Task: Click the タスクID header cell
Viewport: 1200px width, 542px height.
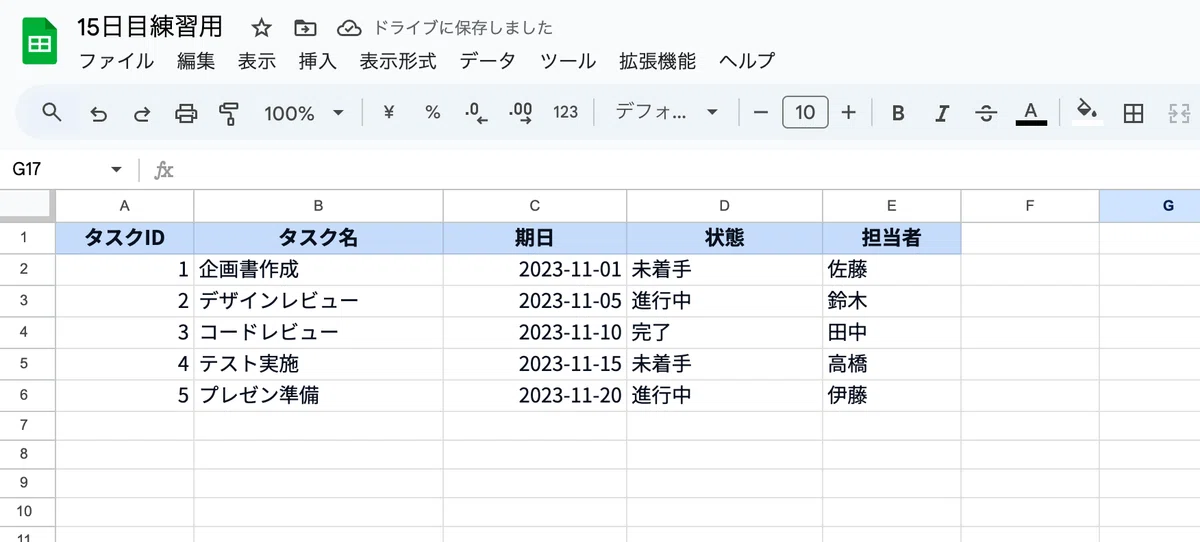Action: [x=125, y=238]
